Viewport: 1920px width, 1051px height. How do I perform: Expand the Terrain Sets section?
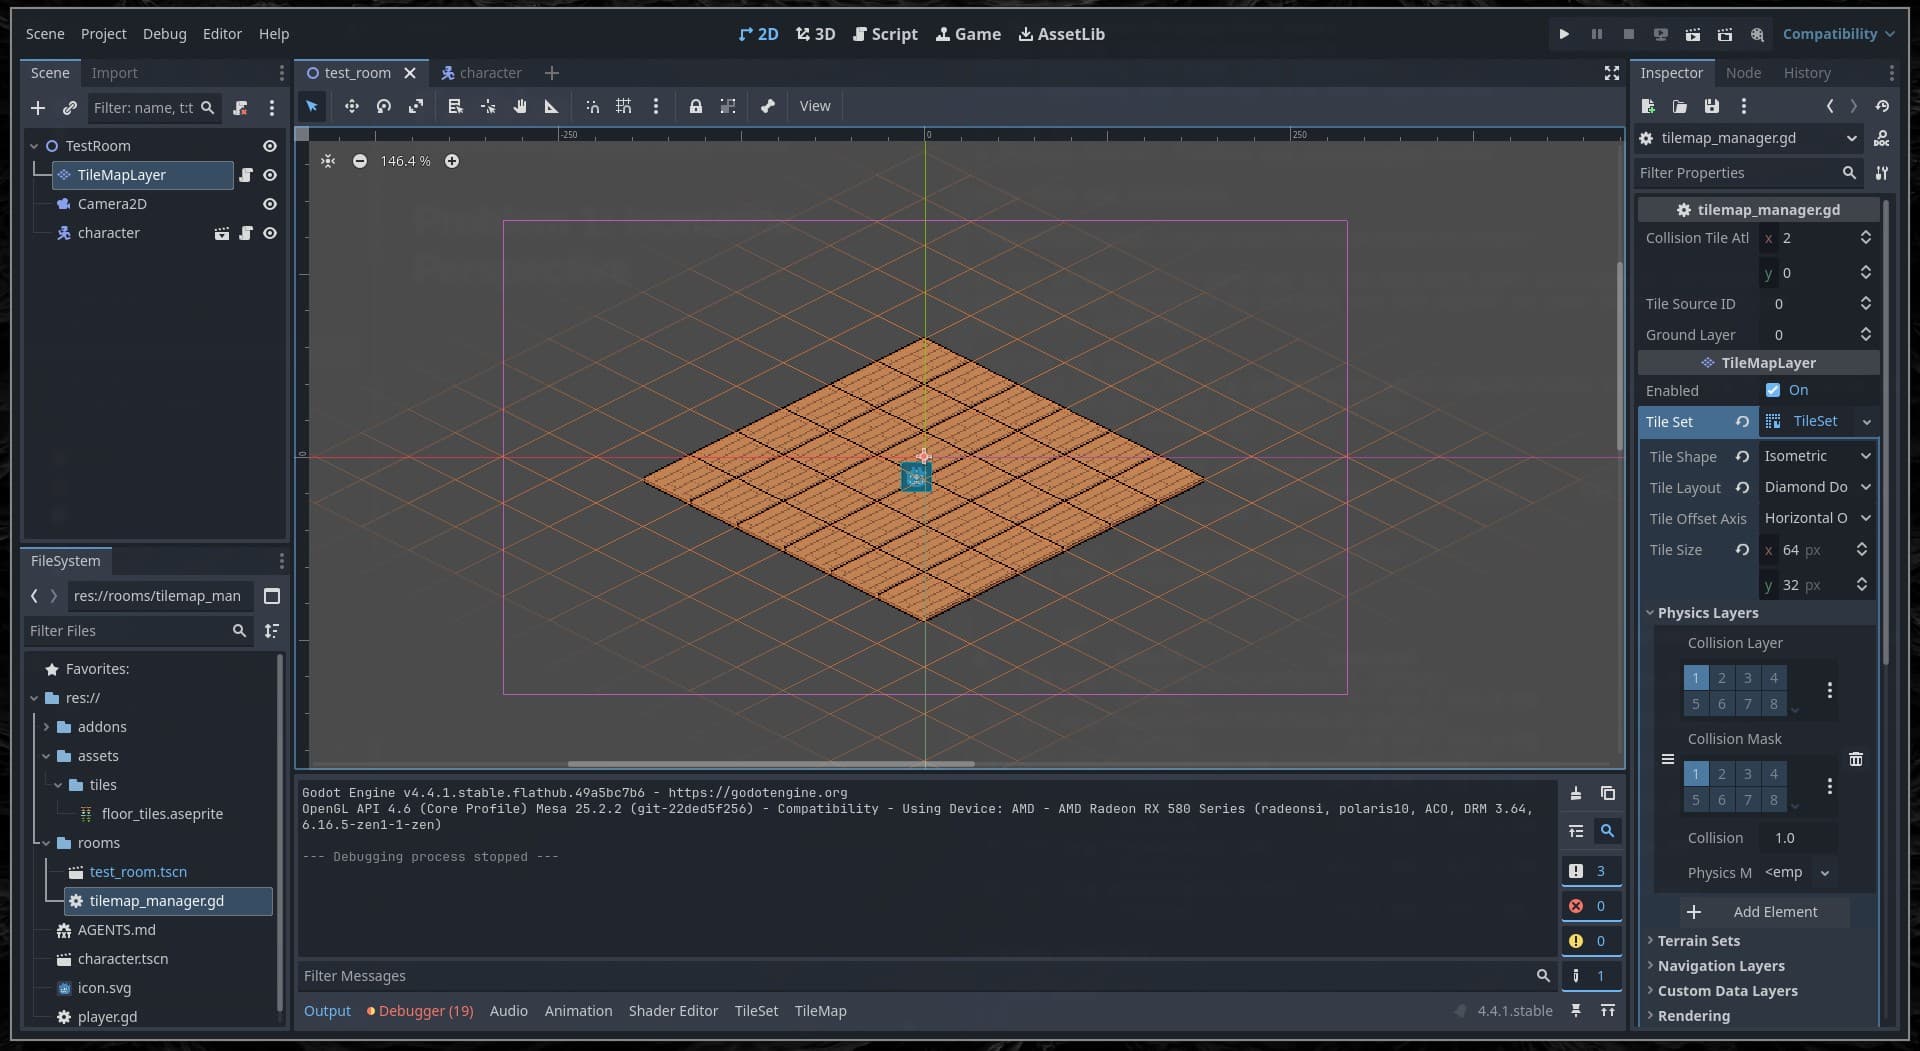[1698, 941]
